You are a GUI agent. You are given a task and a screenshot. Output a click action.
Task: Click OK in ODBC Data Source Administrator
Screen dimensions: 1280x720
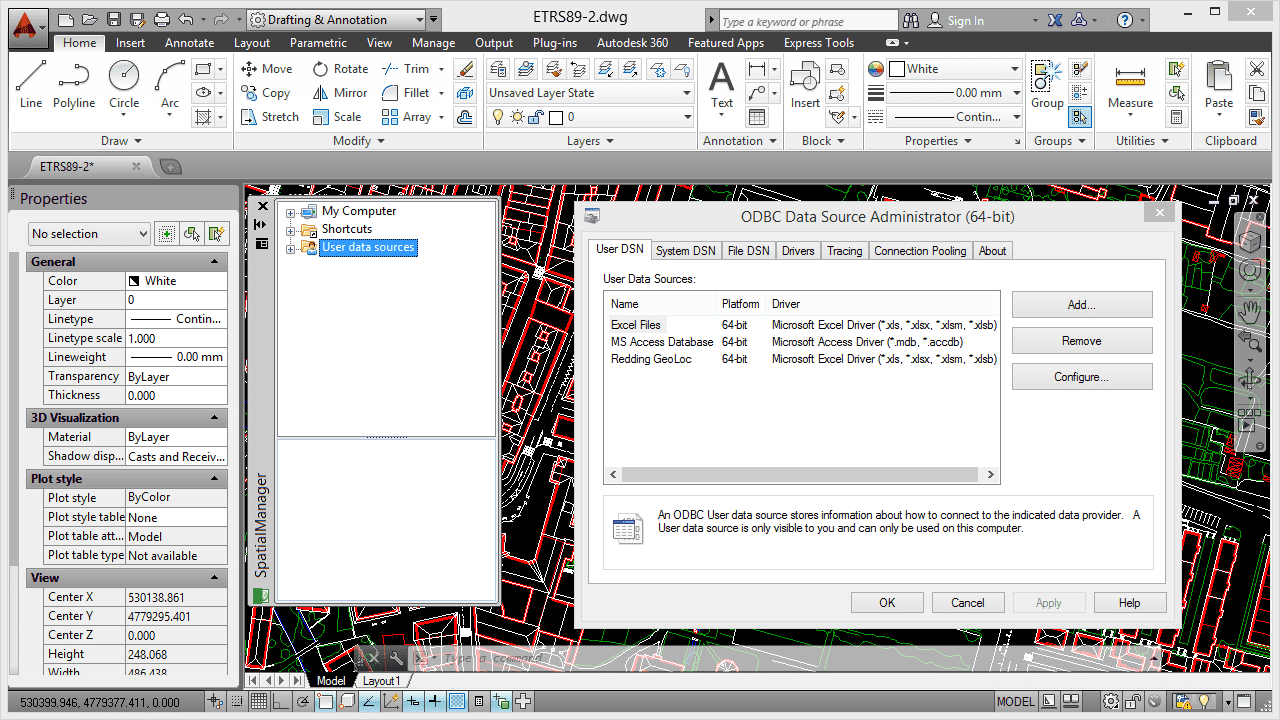(887, 603)
